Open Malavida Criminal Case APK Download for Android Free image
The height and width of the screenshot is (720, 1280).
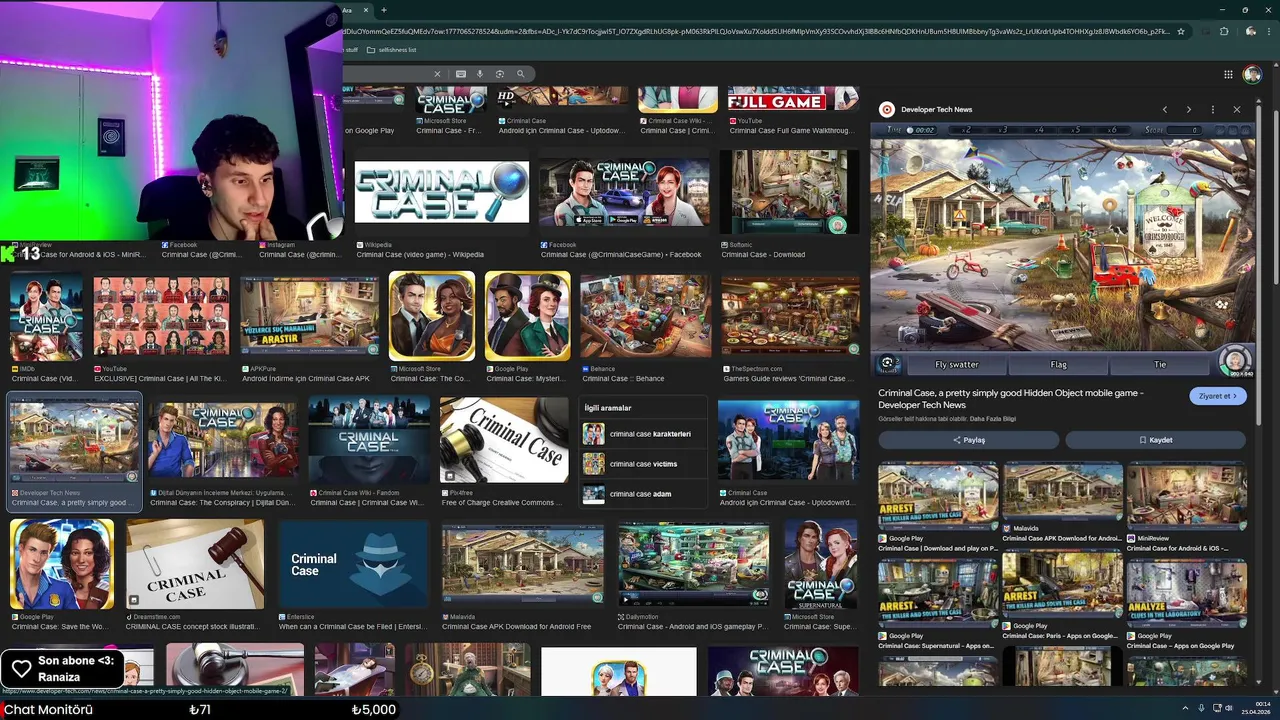point(523,565)
